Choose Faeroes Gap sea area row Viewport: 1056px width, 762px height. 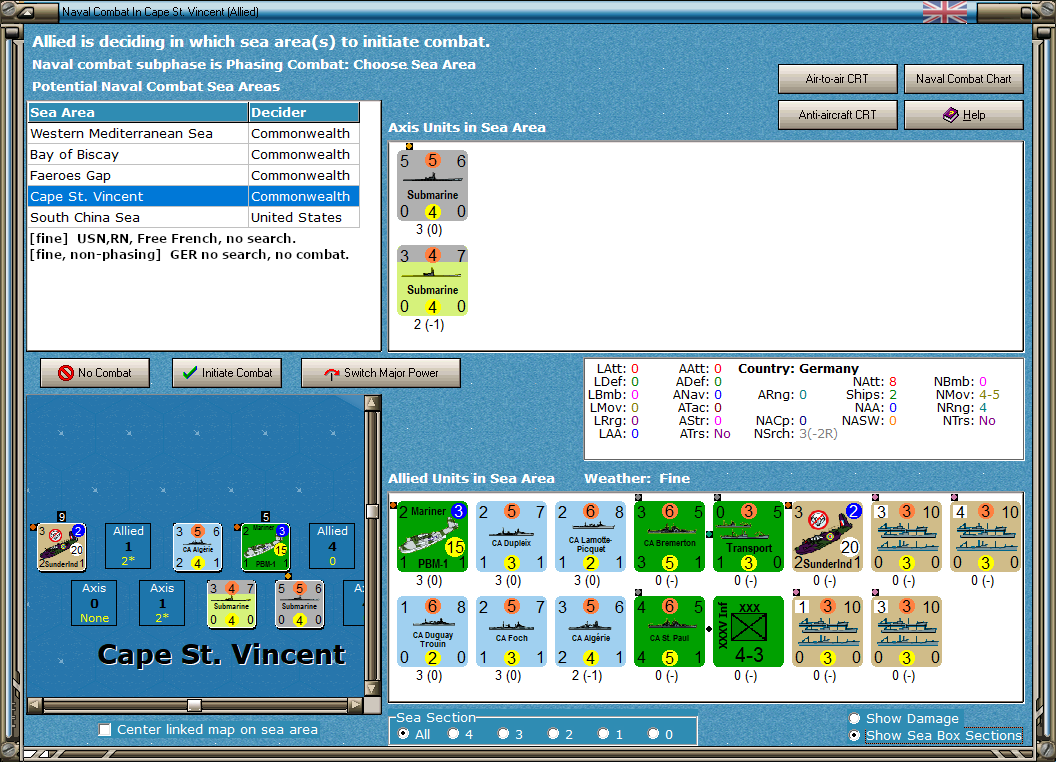[193, 175]
